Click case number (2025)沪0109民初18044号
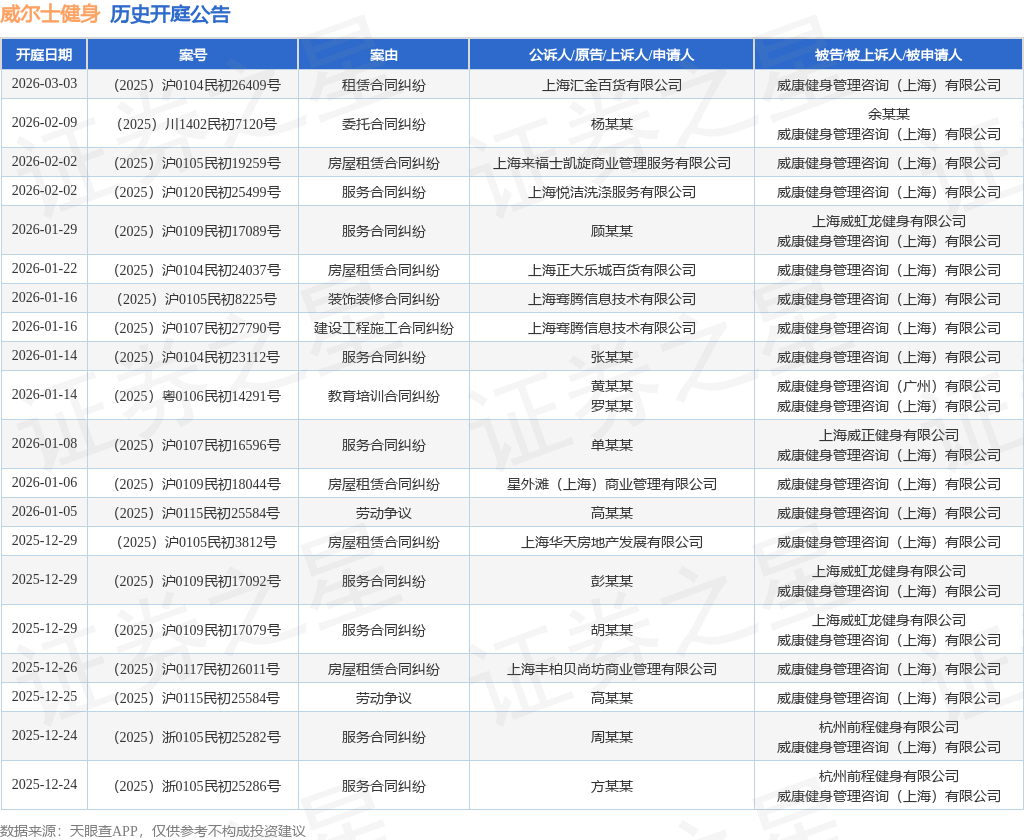The width and height of the screenshot is (1024, 840). (197, 484)
